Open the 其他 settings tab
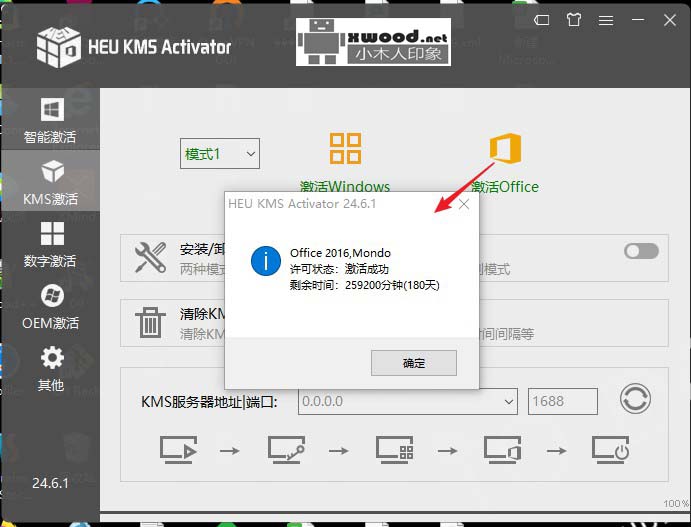 tap(50, 368)
